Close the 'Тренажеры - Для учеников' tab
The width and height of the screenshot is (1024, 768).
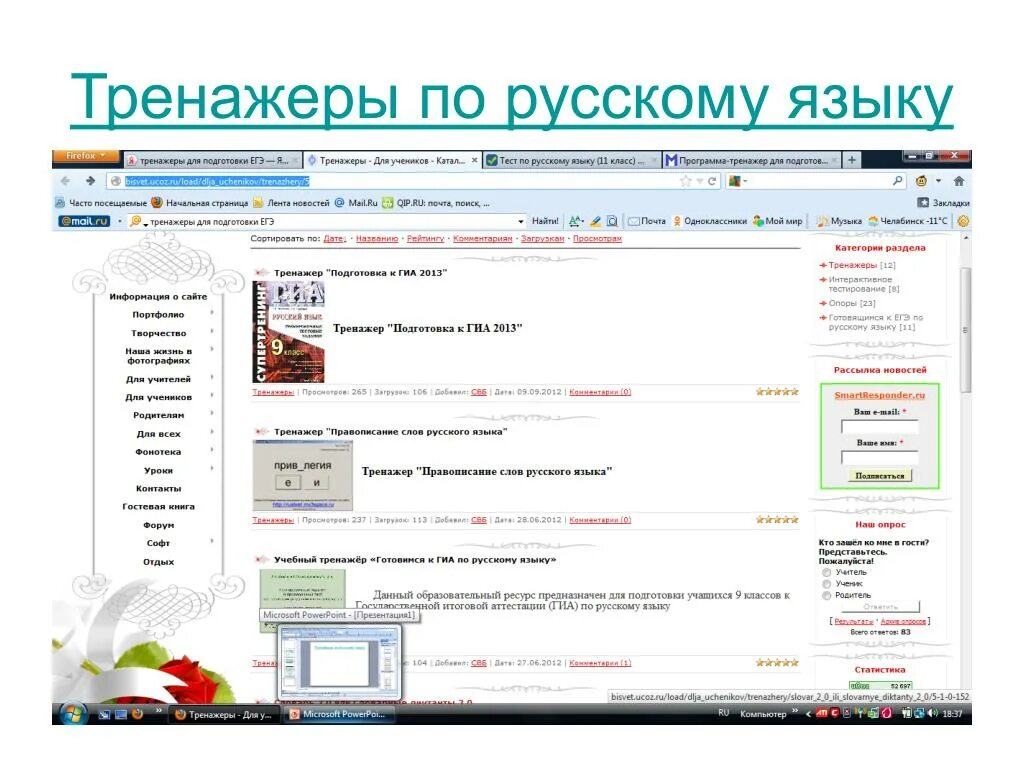click(475, 160)
